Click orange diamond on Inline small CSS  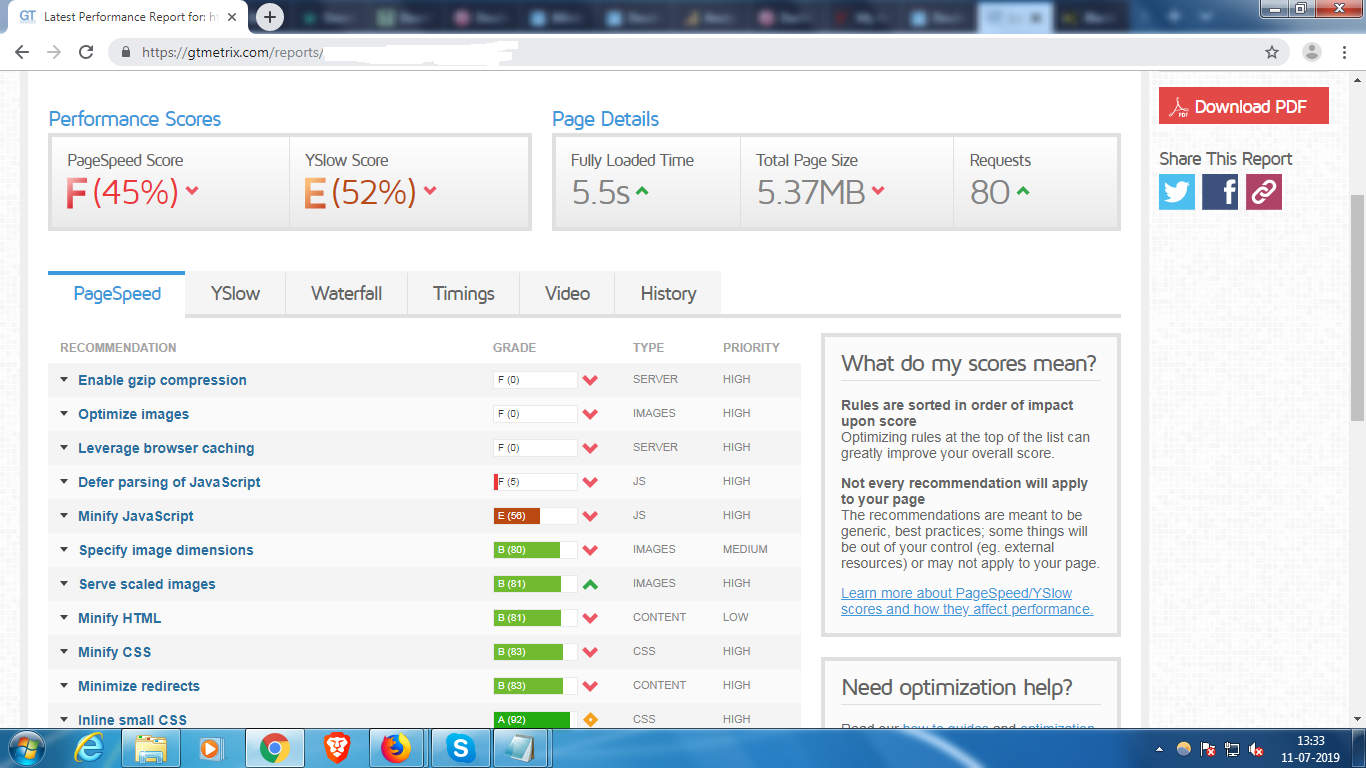590,719
